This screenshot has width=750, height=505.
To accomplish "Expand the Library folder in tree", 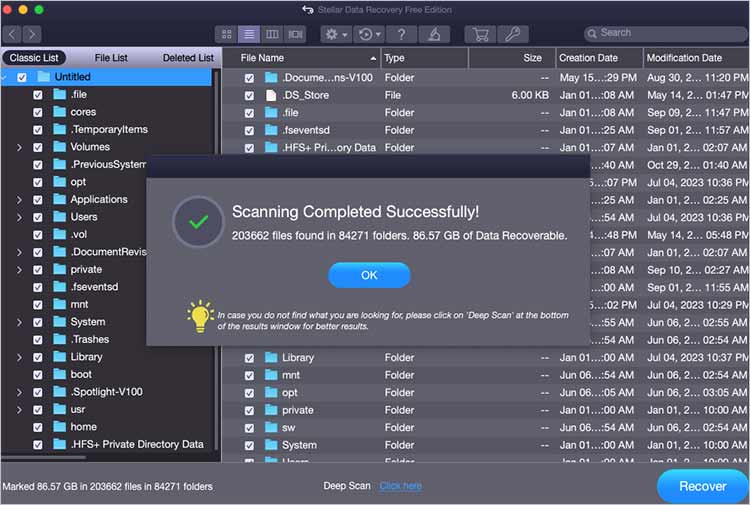I will pyautogui.click(x=19, y=357).
